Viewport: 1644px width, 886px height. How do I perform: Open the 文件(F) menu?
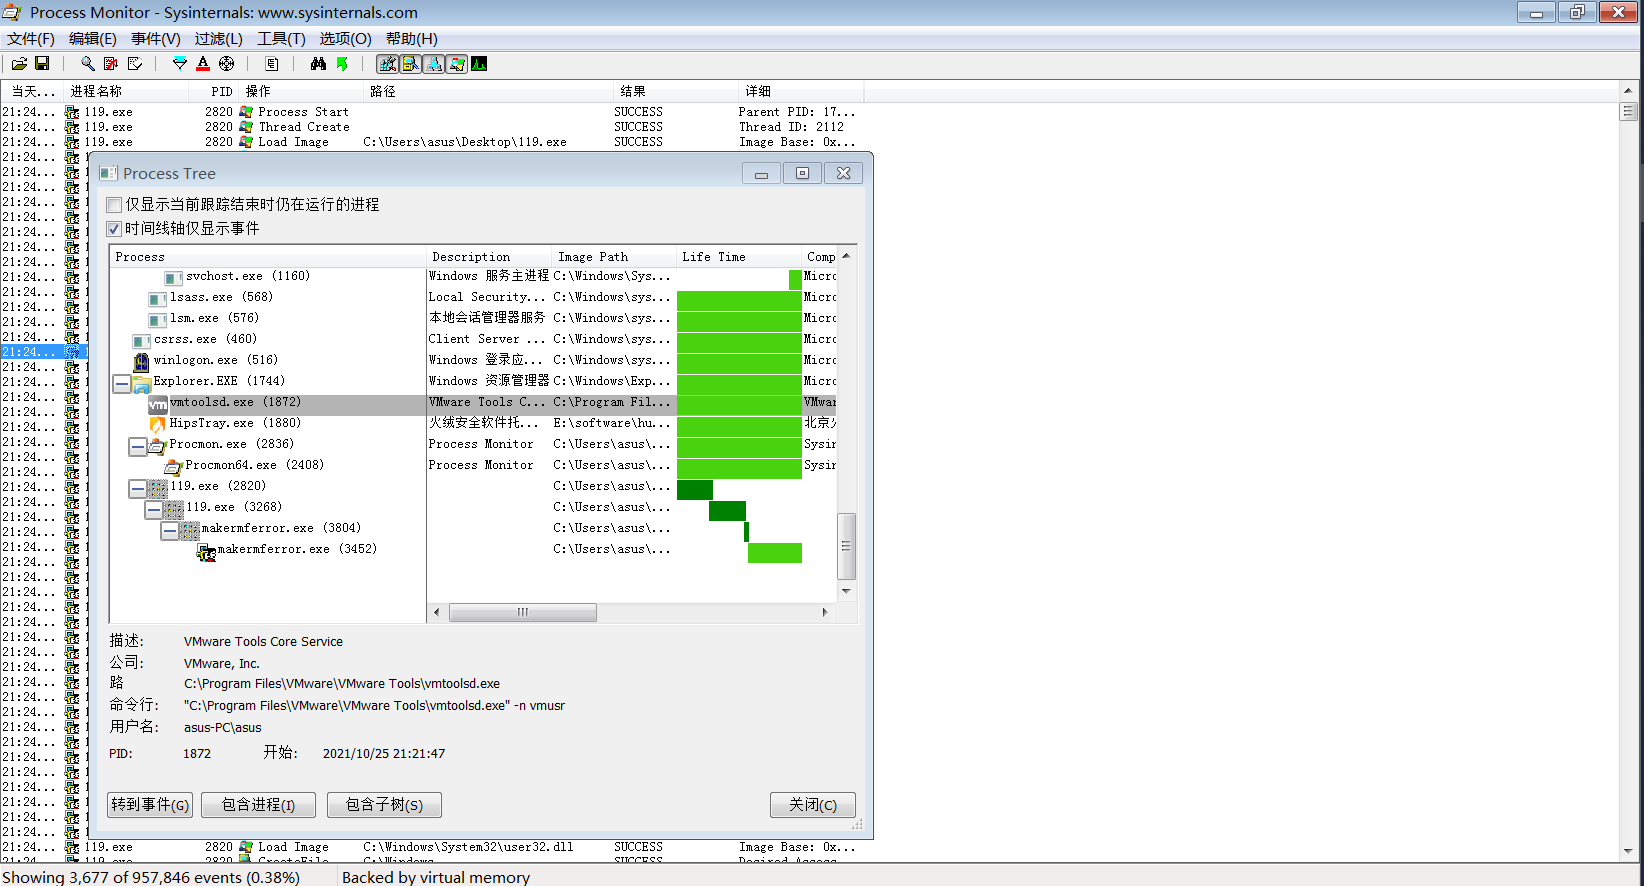[x=31, y=39]
